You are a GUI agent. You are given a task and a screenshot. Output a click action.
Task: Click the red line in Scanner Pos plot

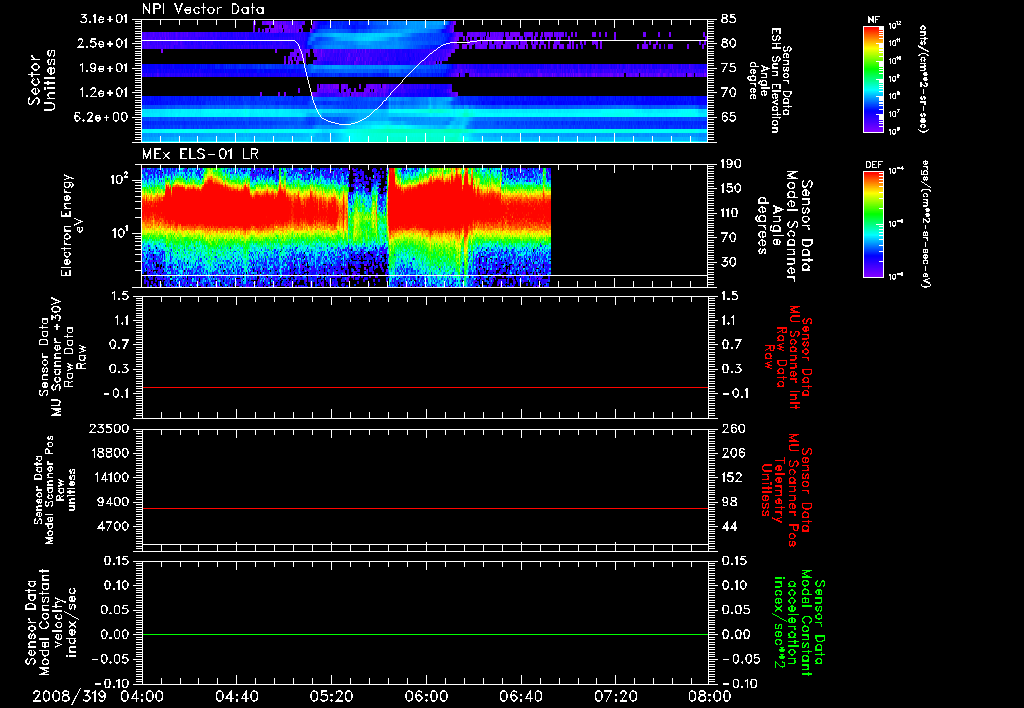coord(424,508)
